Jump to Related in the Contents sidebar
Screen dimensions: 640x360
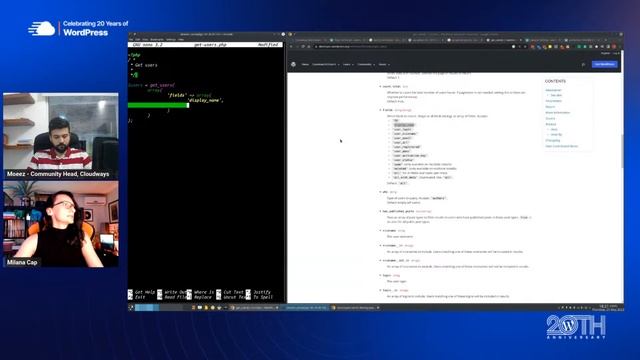pyautogui.click(x=551, y=124)
